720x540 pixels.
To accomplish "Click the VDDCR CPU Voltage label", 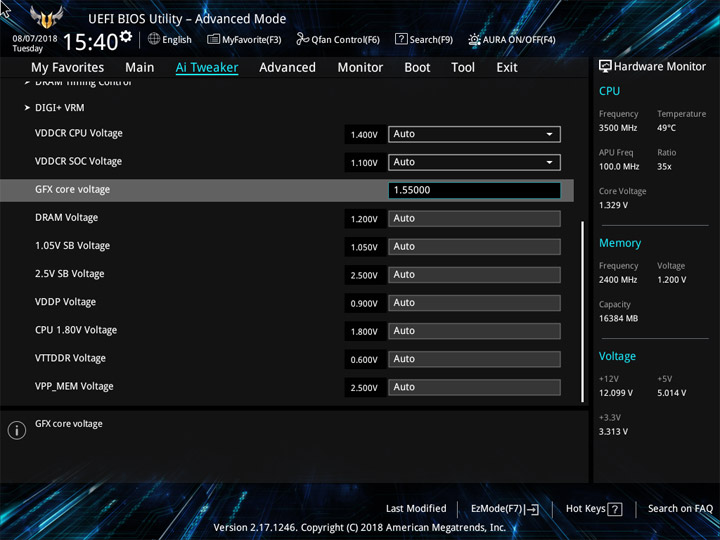I will click(x=79, y=133).
